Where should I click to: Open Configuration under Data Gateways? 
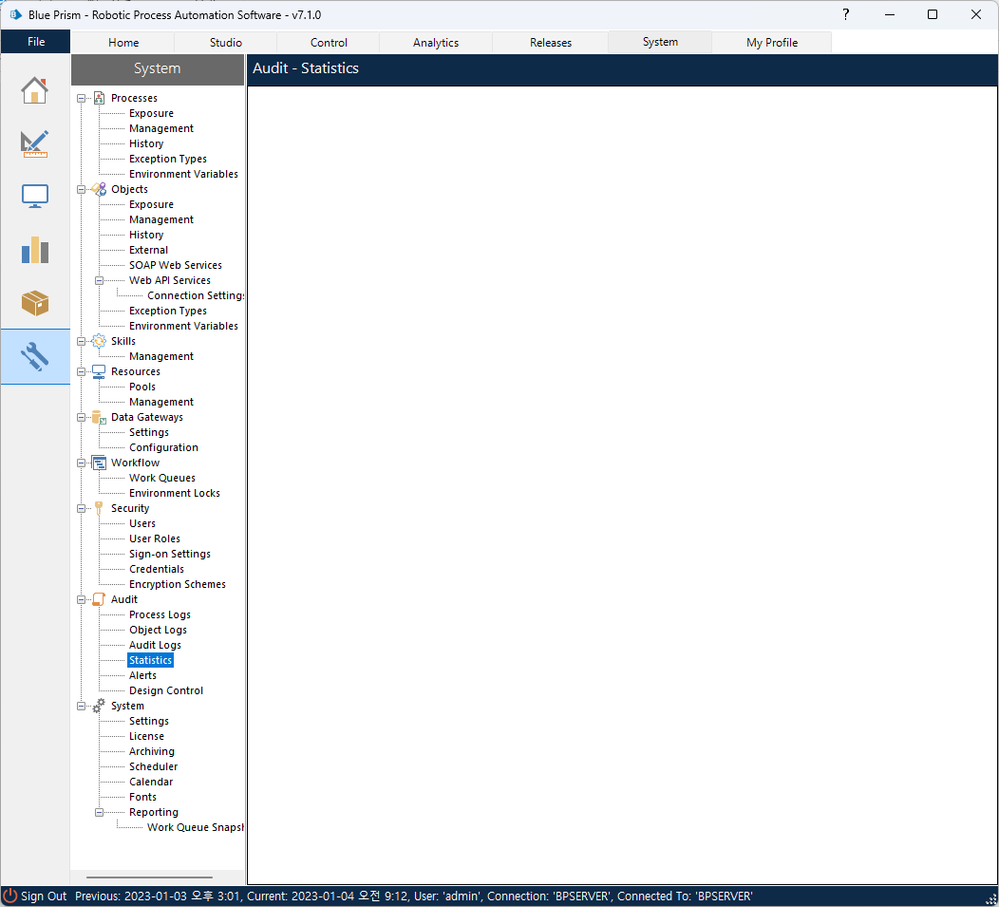click(x=163, y=448)
